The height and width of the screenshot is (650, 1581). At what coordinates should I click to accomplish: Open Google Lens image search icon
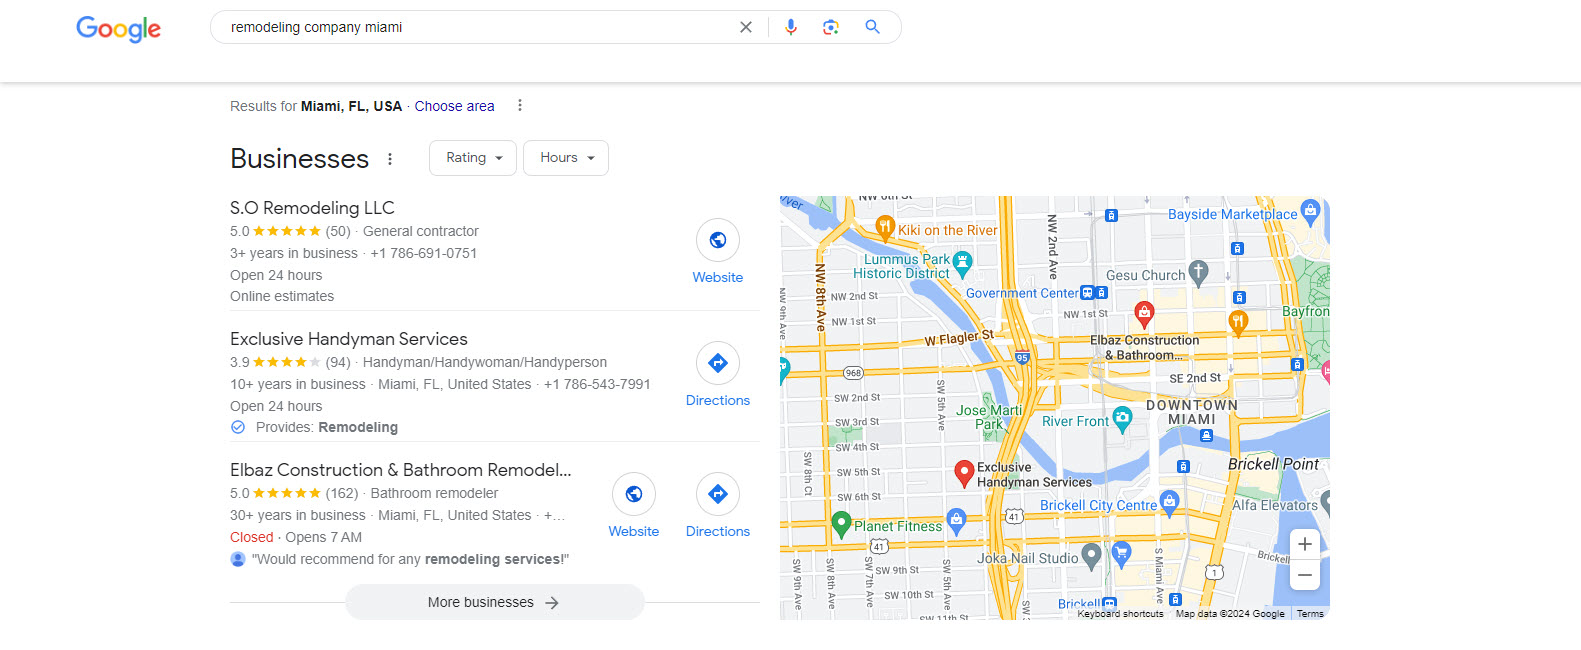pyautogui.click(x=831, y=27)
